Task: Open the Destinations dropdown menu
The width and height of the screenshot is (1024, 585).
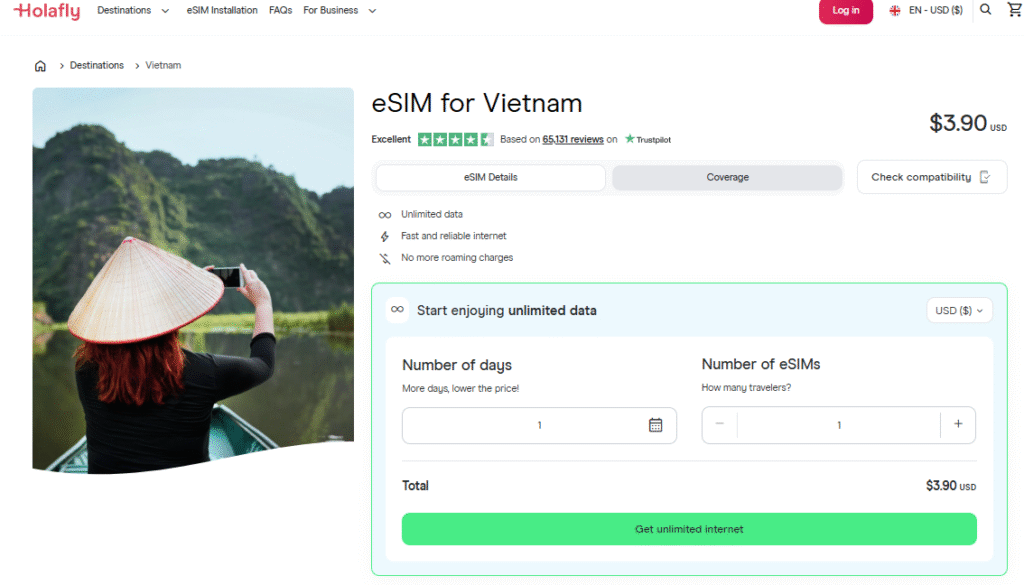Action: click(130, 10)
